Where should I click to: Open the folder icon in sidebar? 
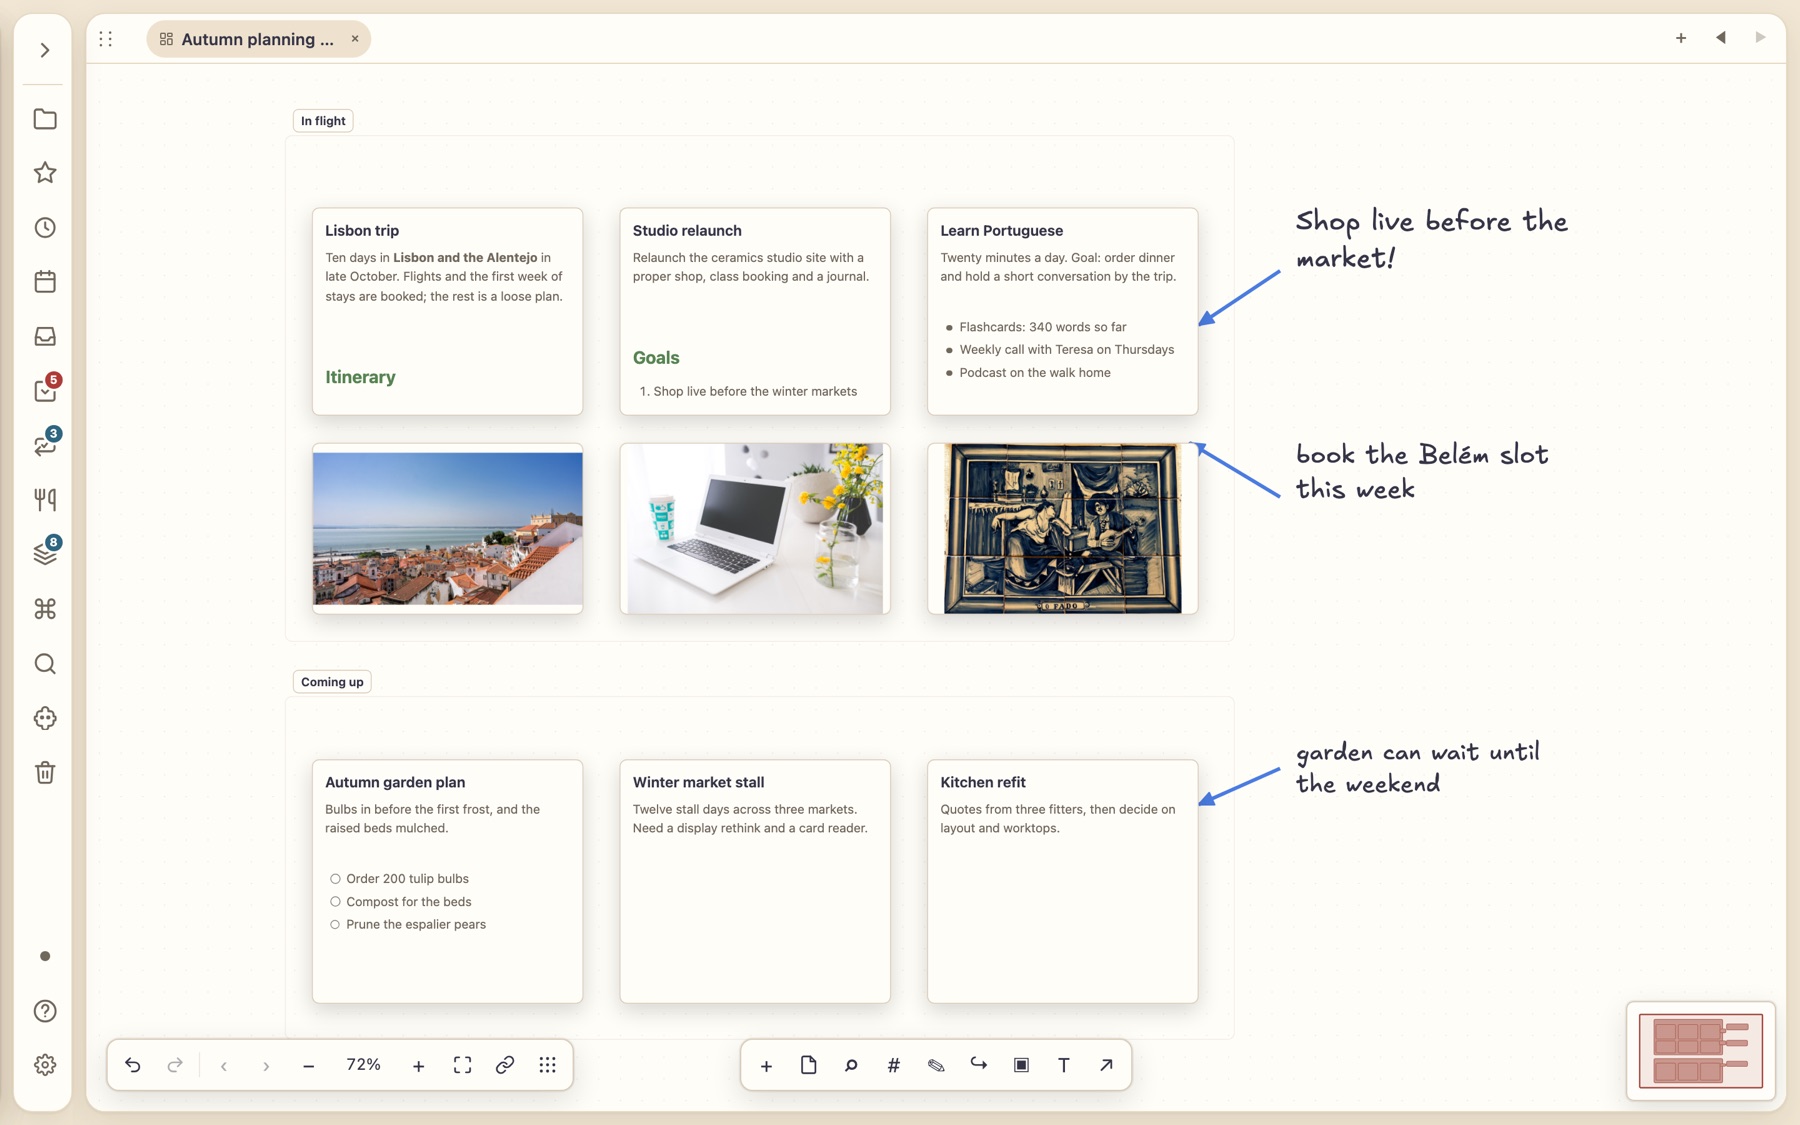[45, 119]
